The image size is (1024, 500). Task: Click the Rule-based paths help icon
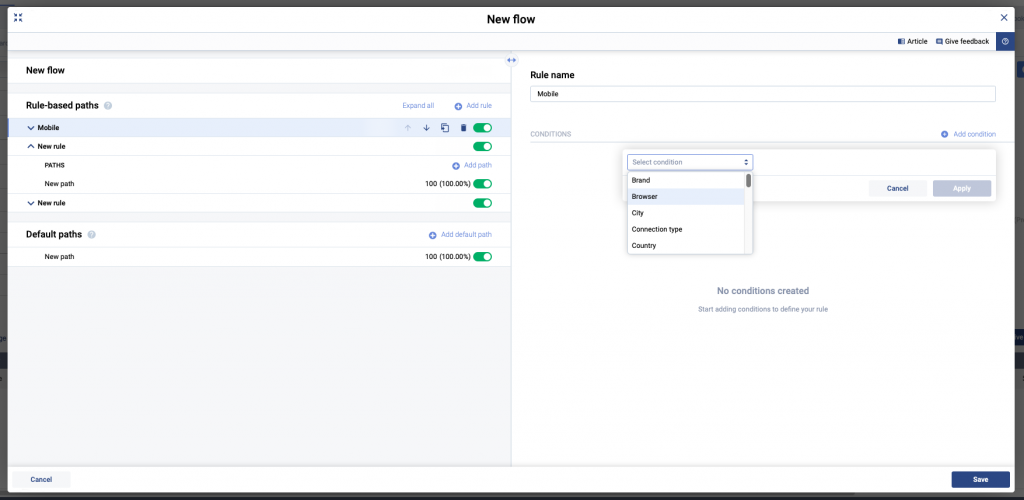[108, 105]
